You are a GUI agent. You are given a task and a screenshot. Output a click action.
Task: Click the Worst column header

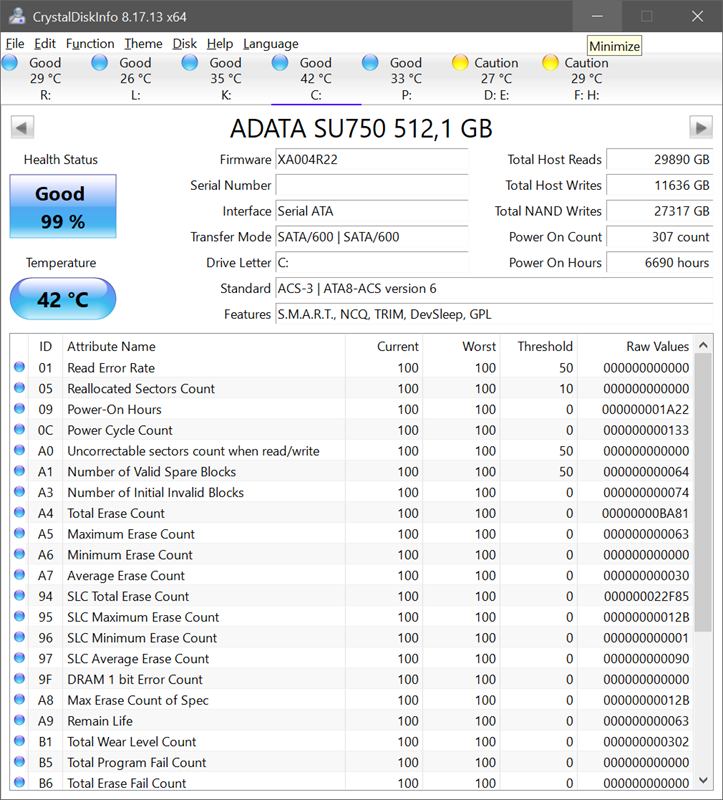(x=461, y=346)
